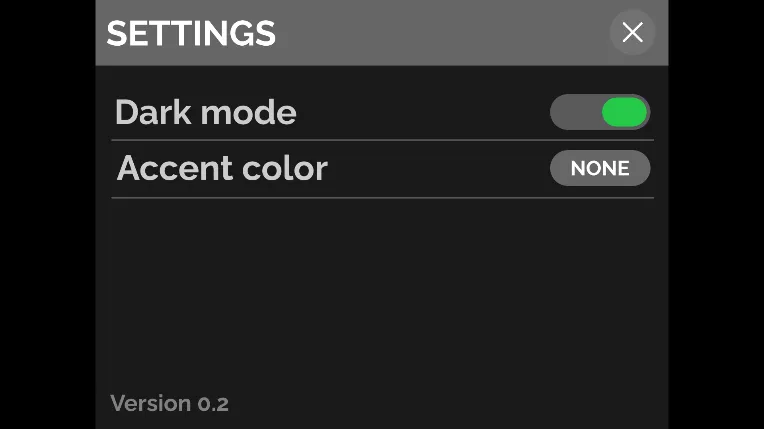Click the divider line below Dark mode
Image resolution: width=764 pixels, height=429 pixels.
pyautogui.click(x=382, y=140)
